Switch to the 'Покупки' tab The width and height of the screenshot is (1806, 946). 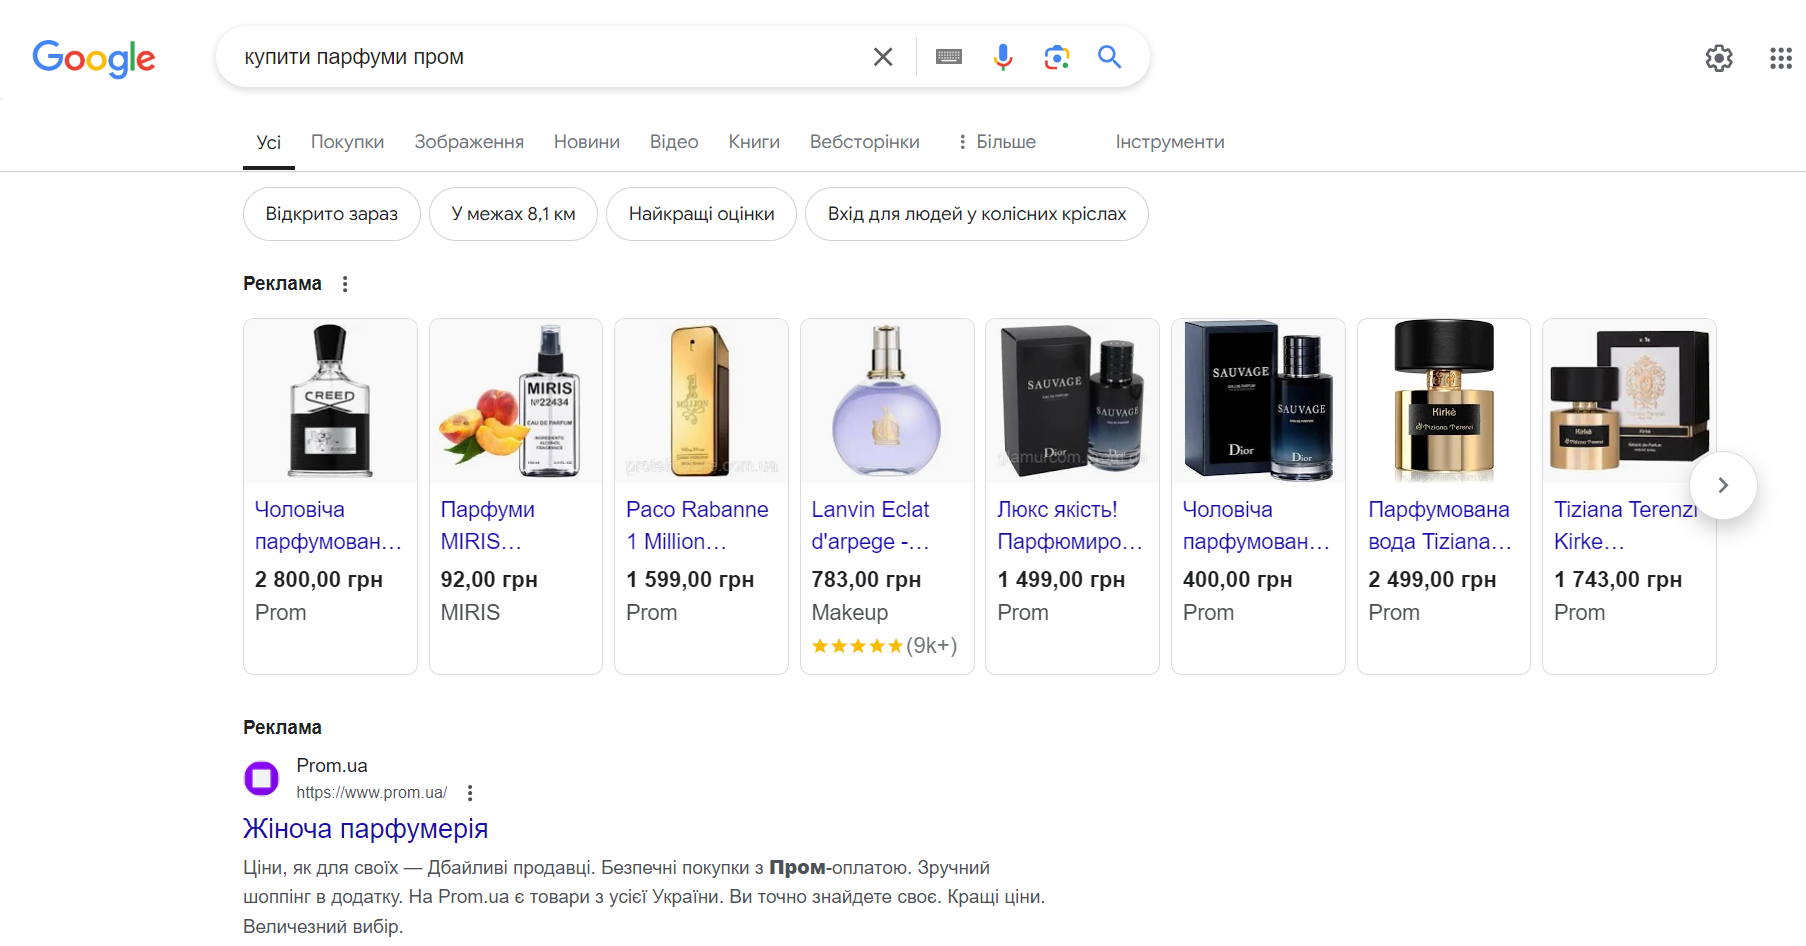[347, 141]
